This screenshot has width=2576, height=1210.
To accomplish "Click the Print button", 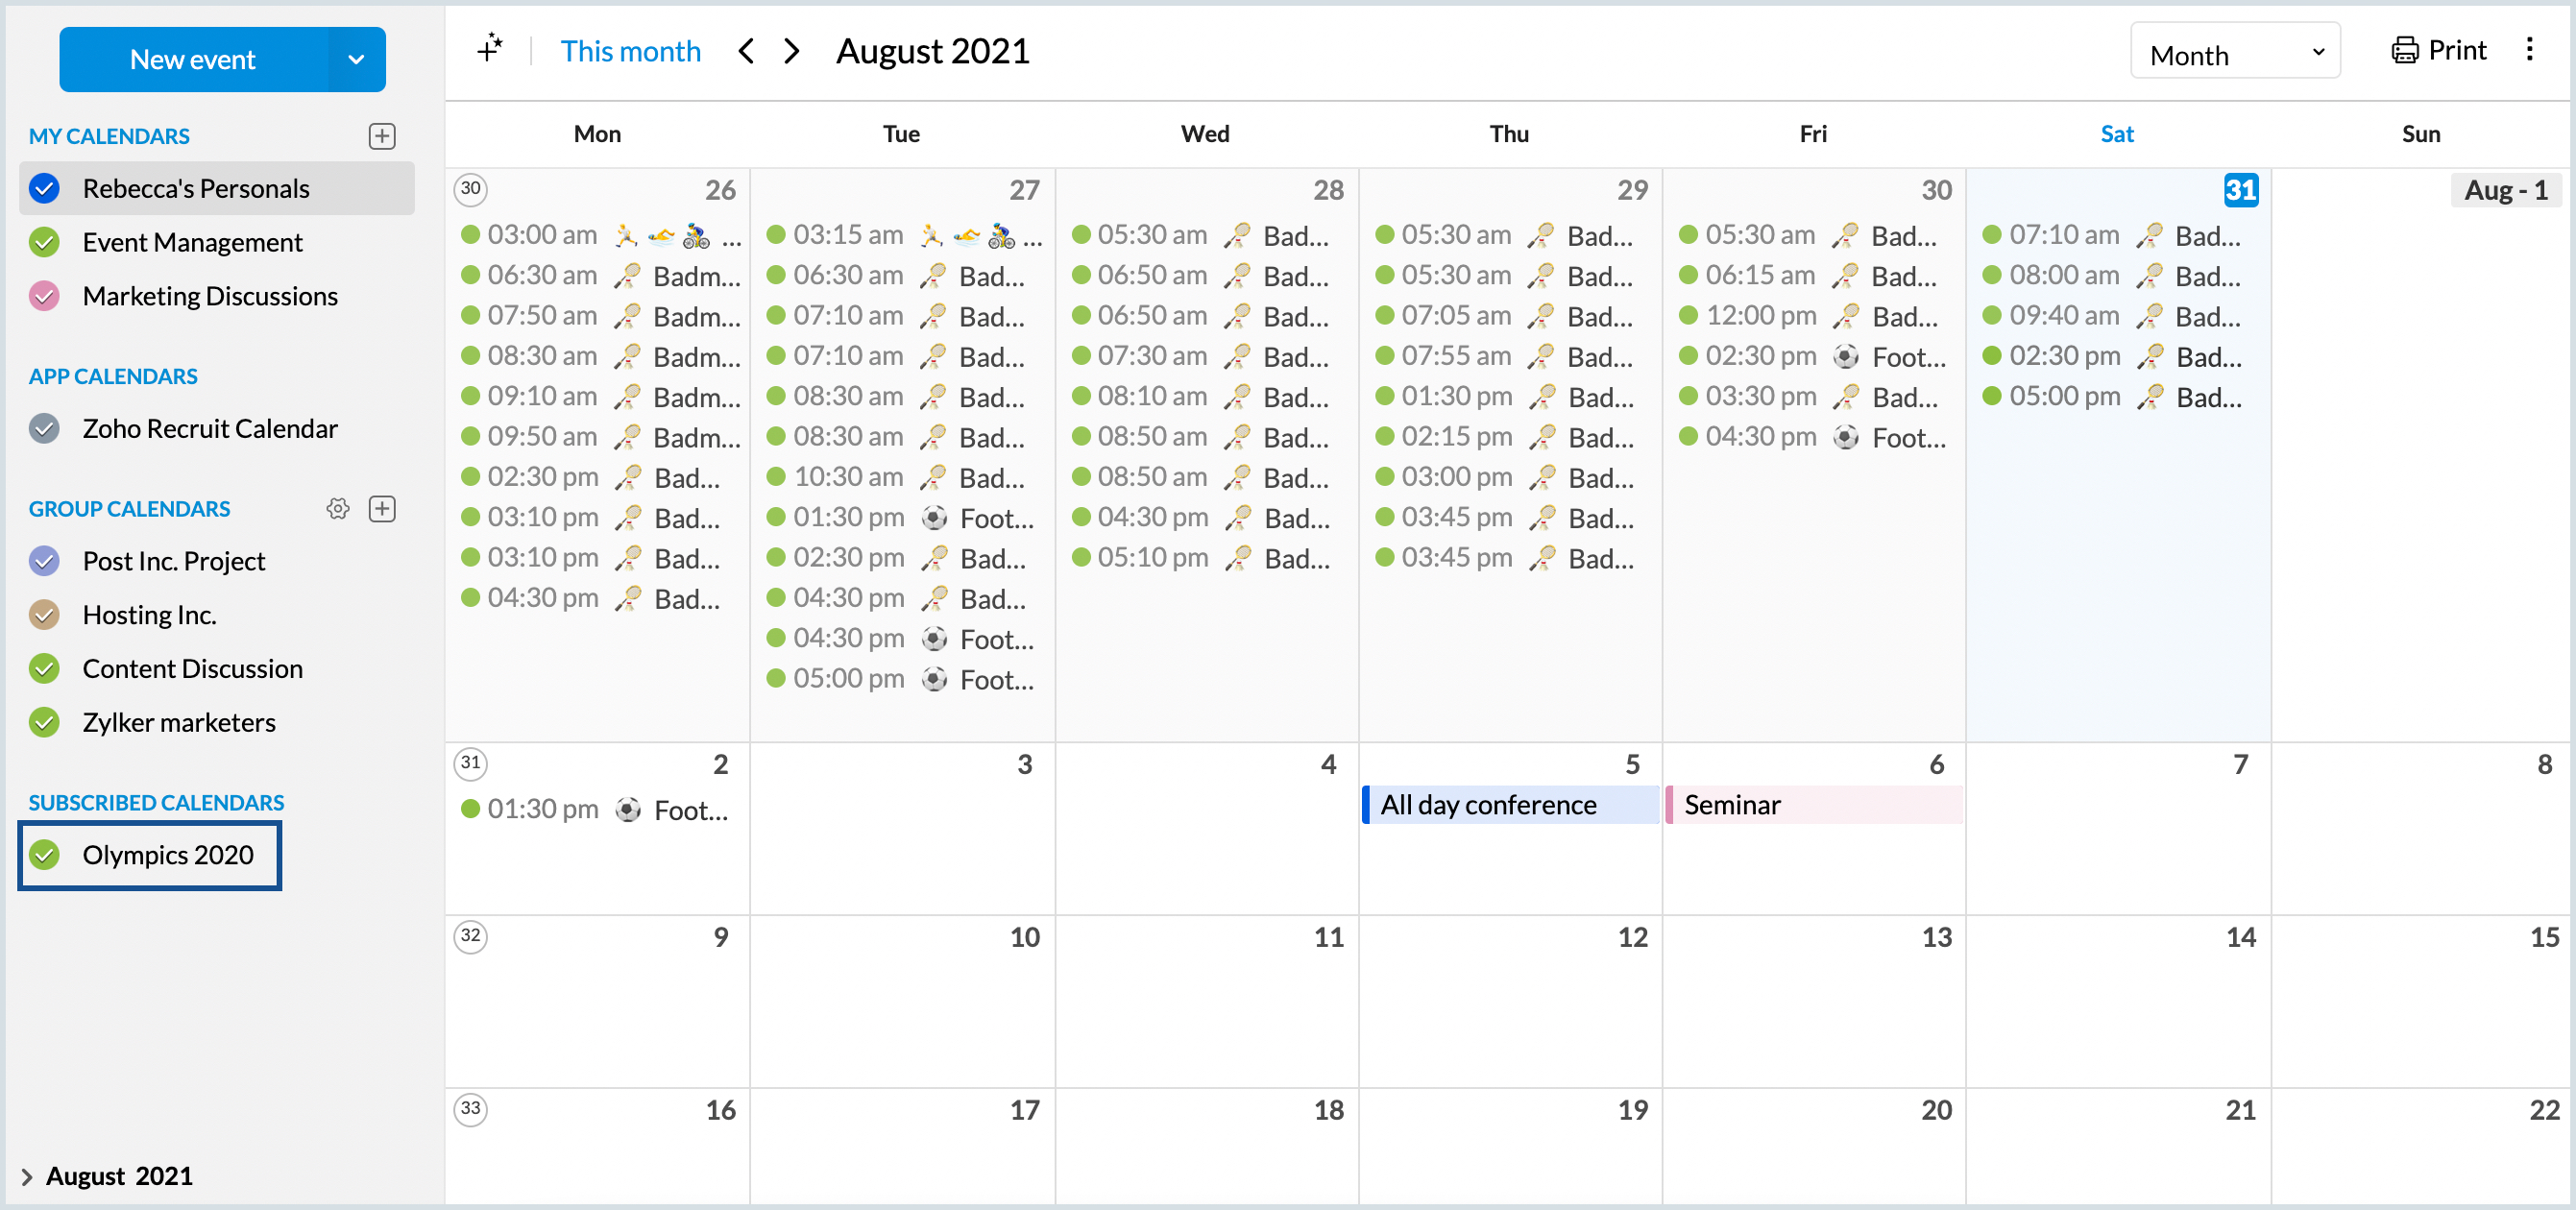I will pos(2438,50).
